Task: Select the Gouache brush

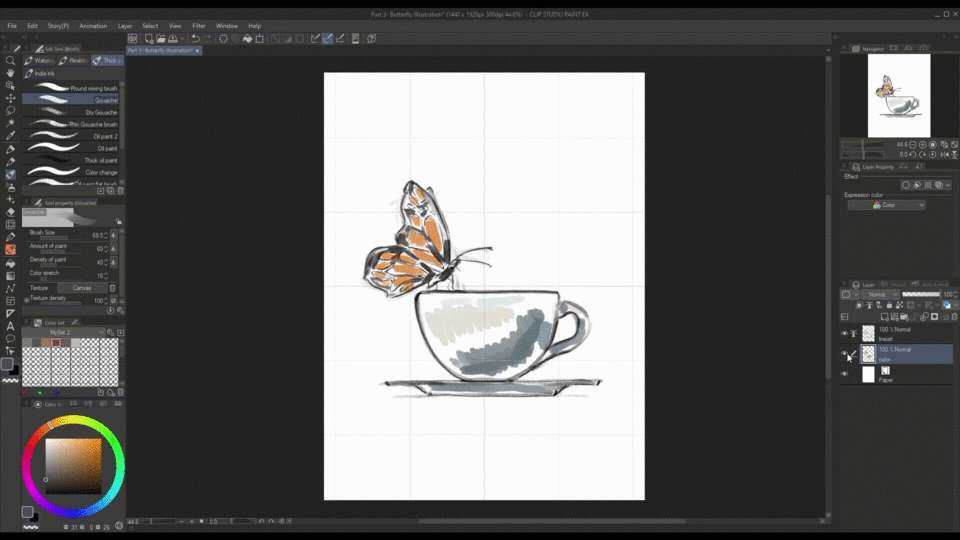Action: tap(70, 100)
